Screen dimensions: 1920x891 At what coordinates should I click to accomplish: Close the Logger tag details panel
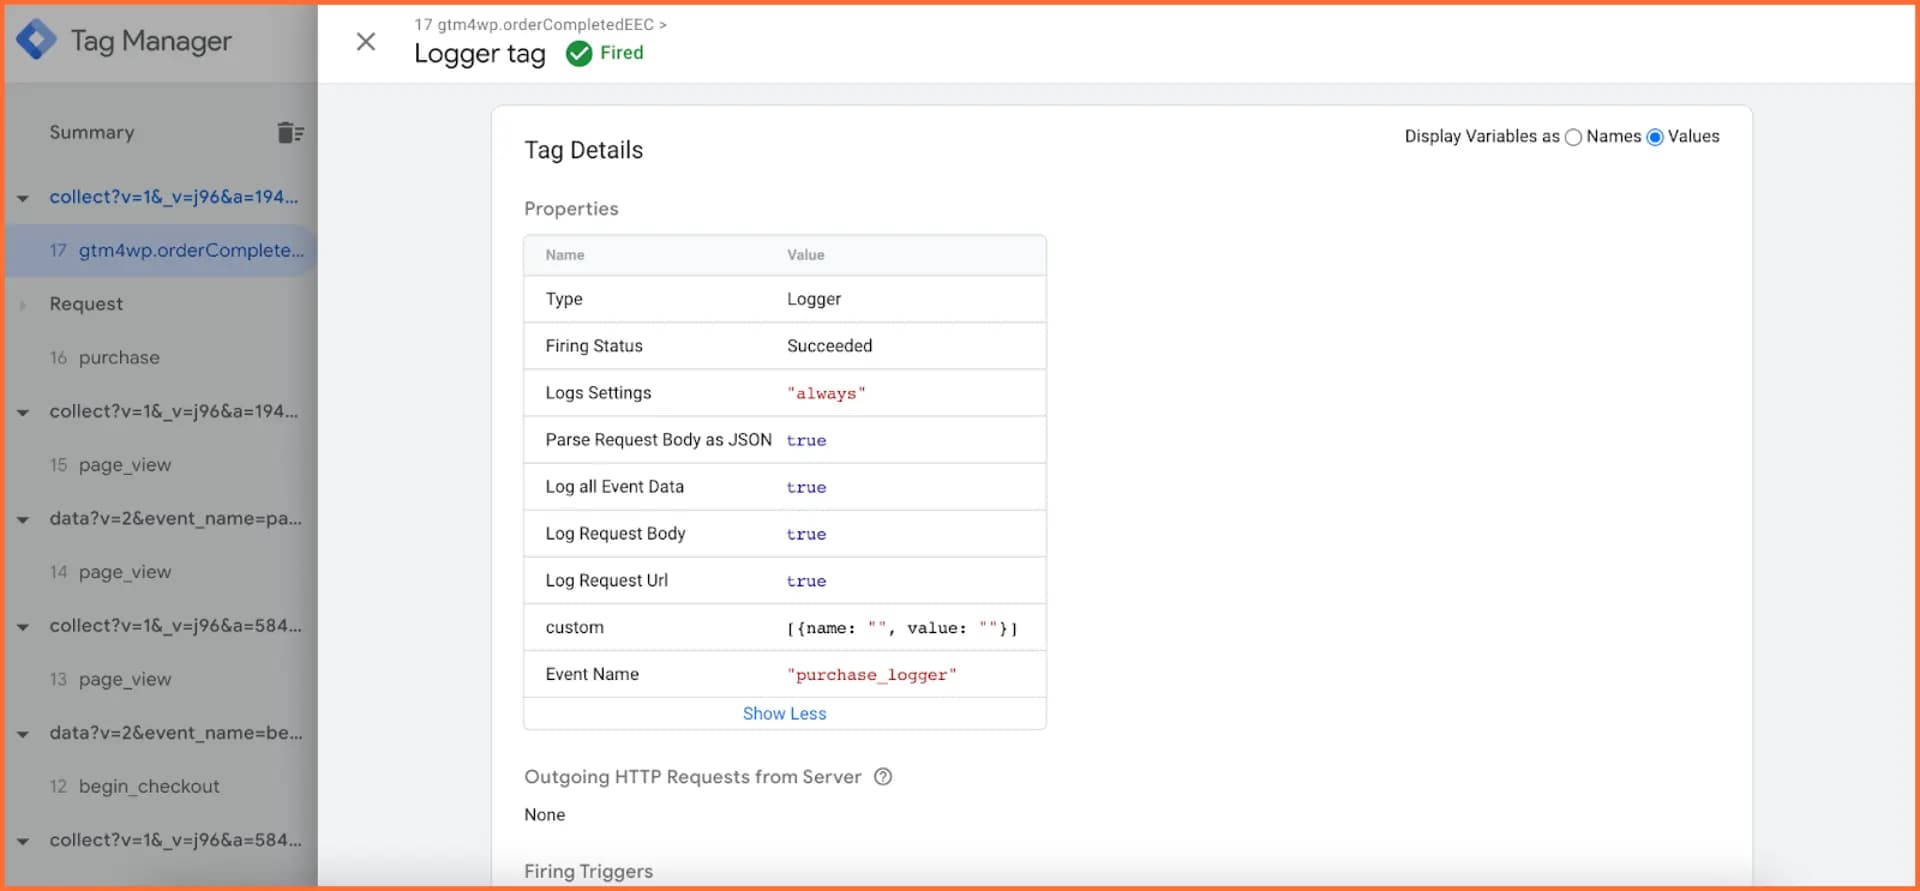pyautogui.click(x=366, y=41)
